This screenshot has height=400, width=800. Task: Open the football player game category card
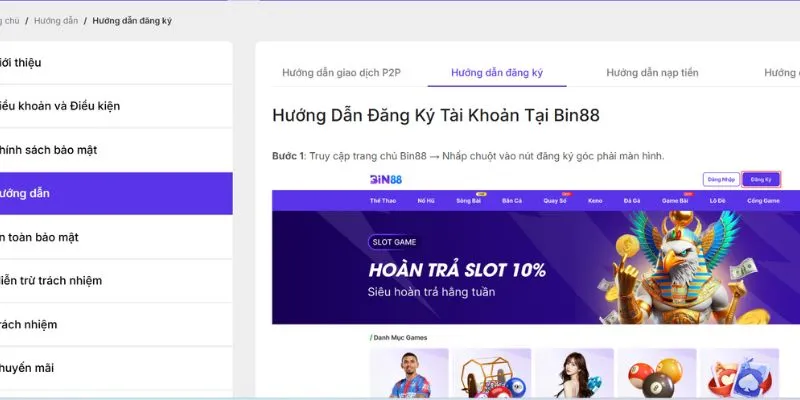[409, 373]
